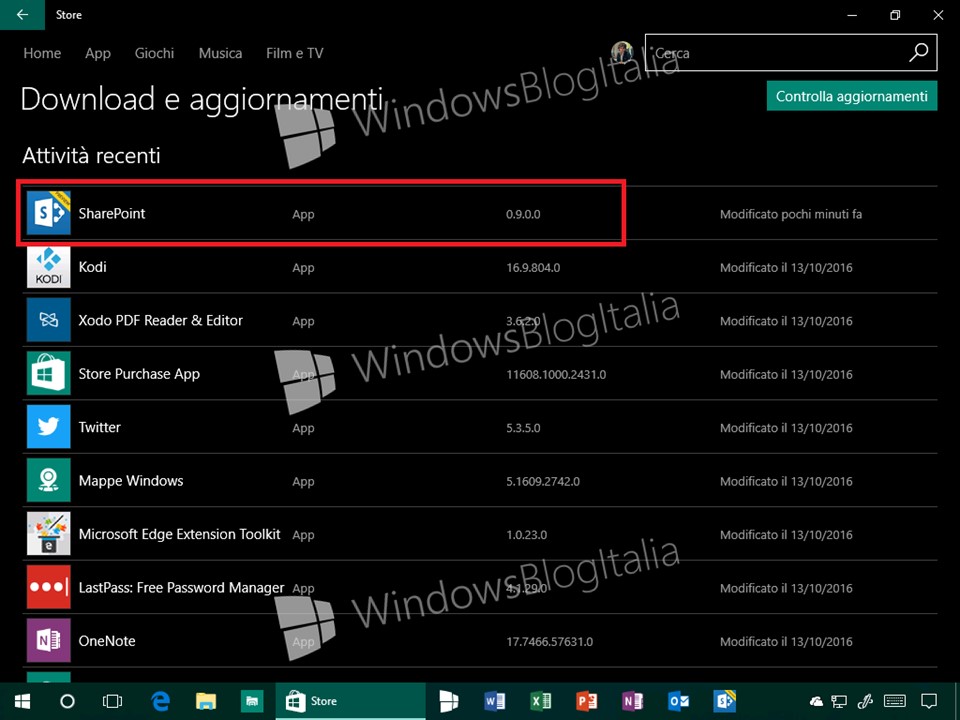Open the SharePoint app icon in the list
960x720 pixels.
[x=48, y=213]
